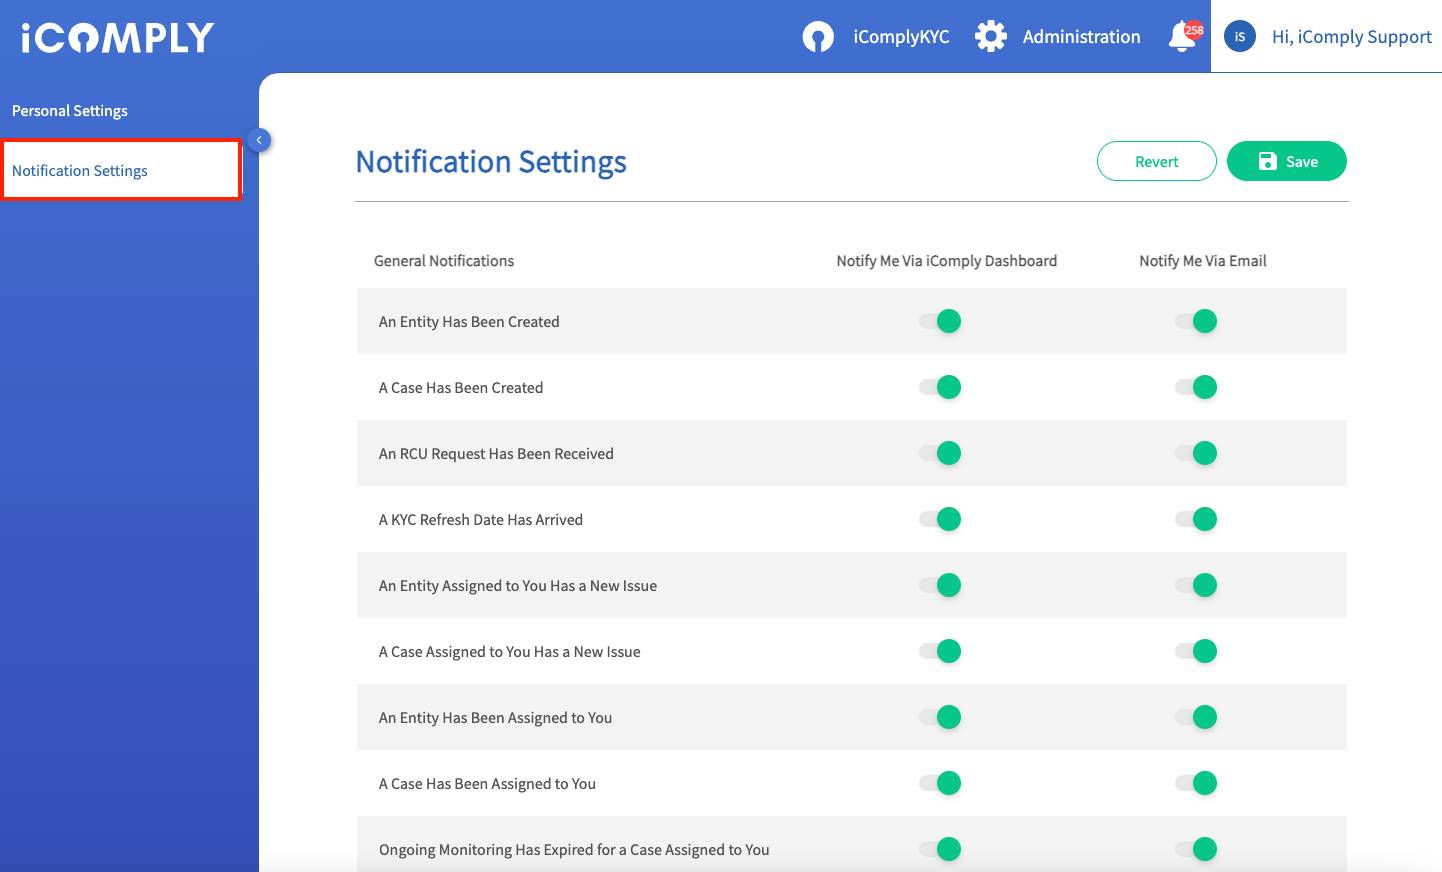Open the Administration menu
The height and width of the screenshot is (872, 1442).
1081,37
